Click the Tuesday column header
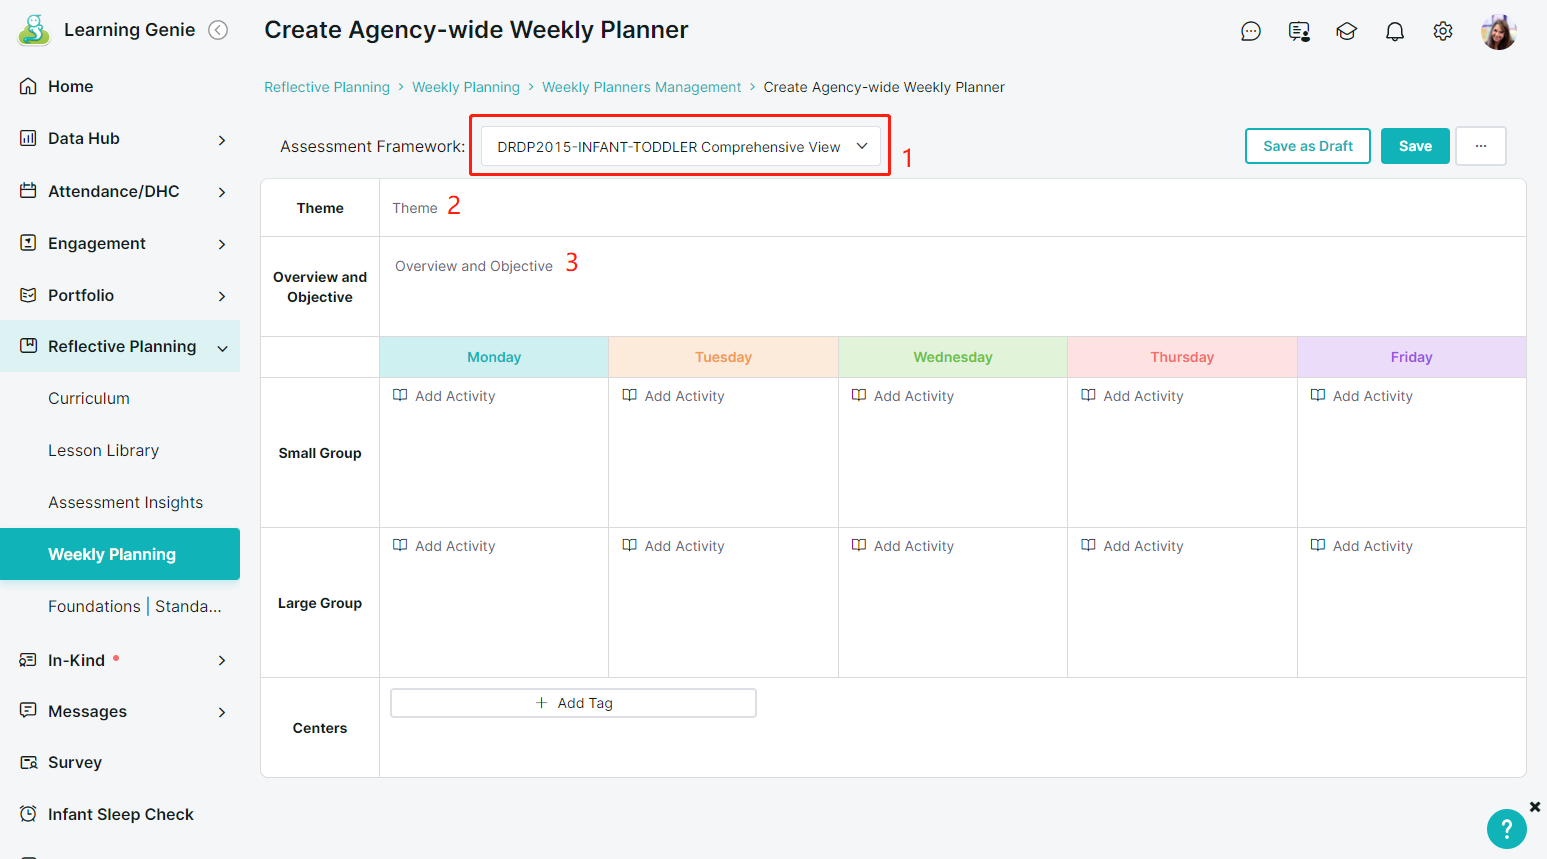The image size is (1547, 859). [x=723, y=357]
